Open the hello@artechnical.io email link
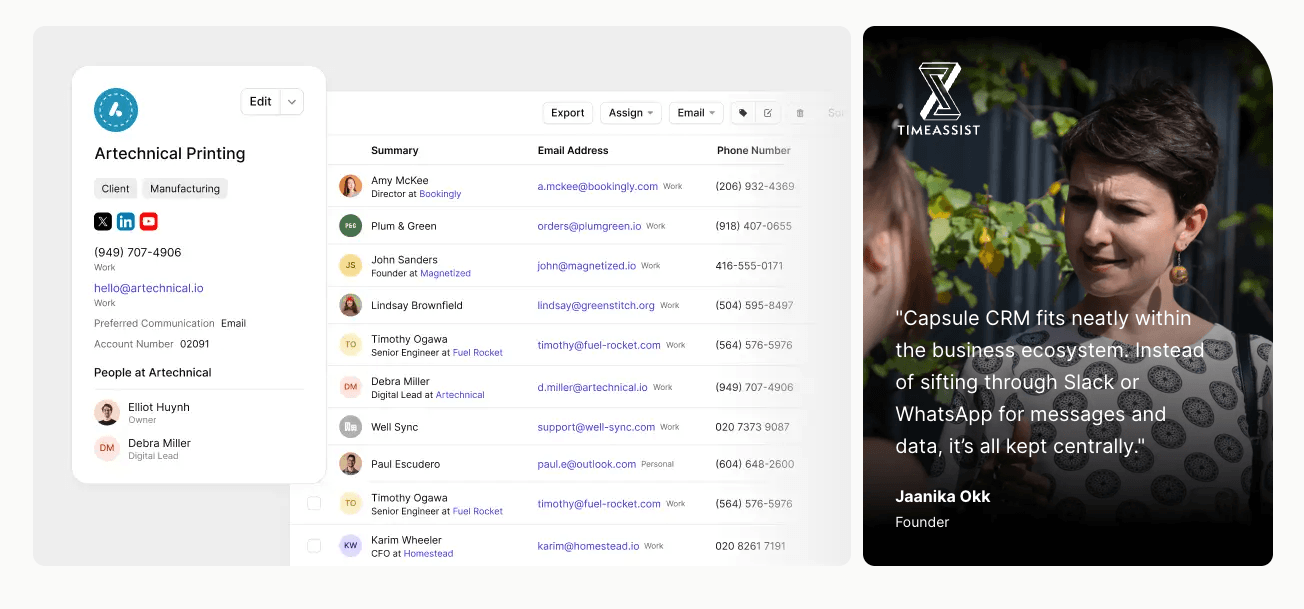This screenshot has width=1304, height=609. coord(149,288)
